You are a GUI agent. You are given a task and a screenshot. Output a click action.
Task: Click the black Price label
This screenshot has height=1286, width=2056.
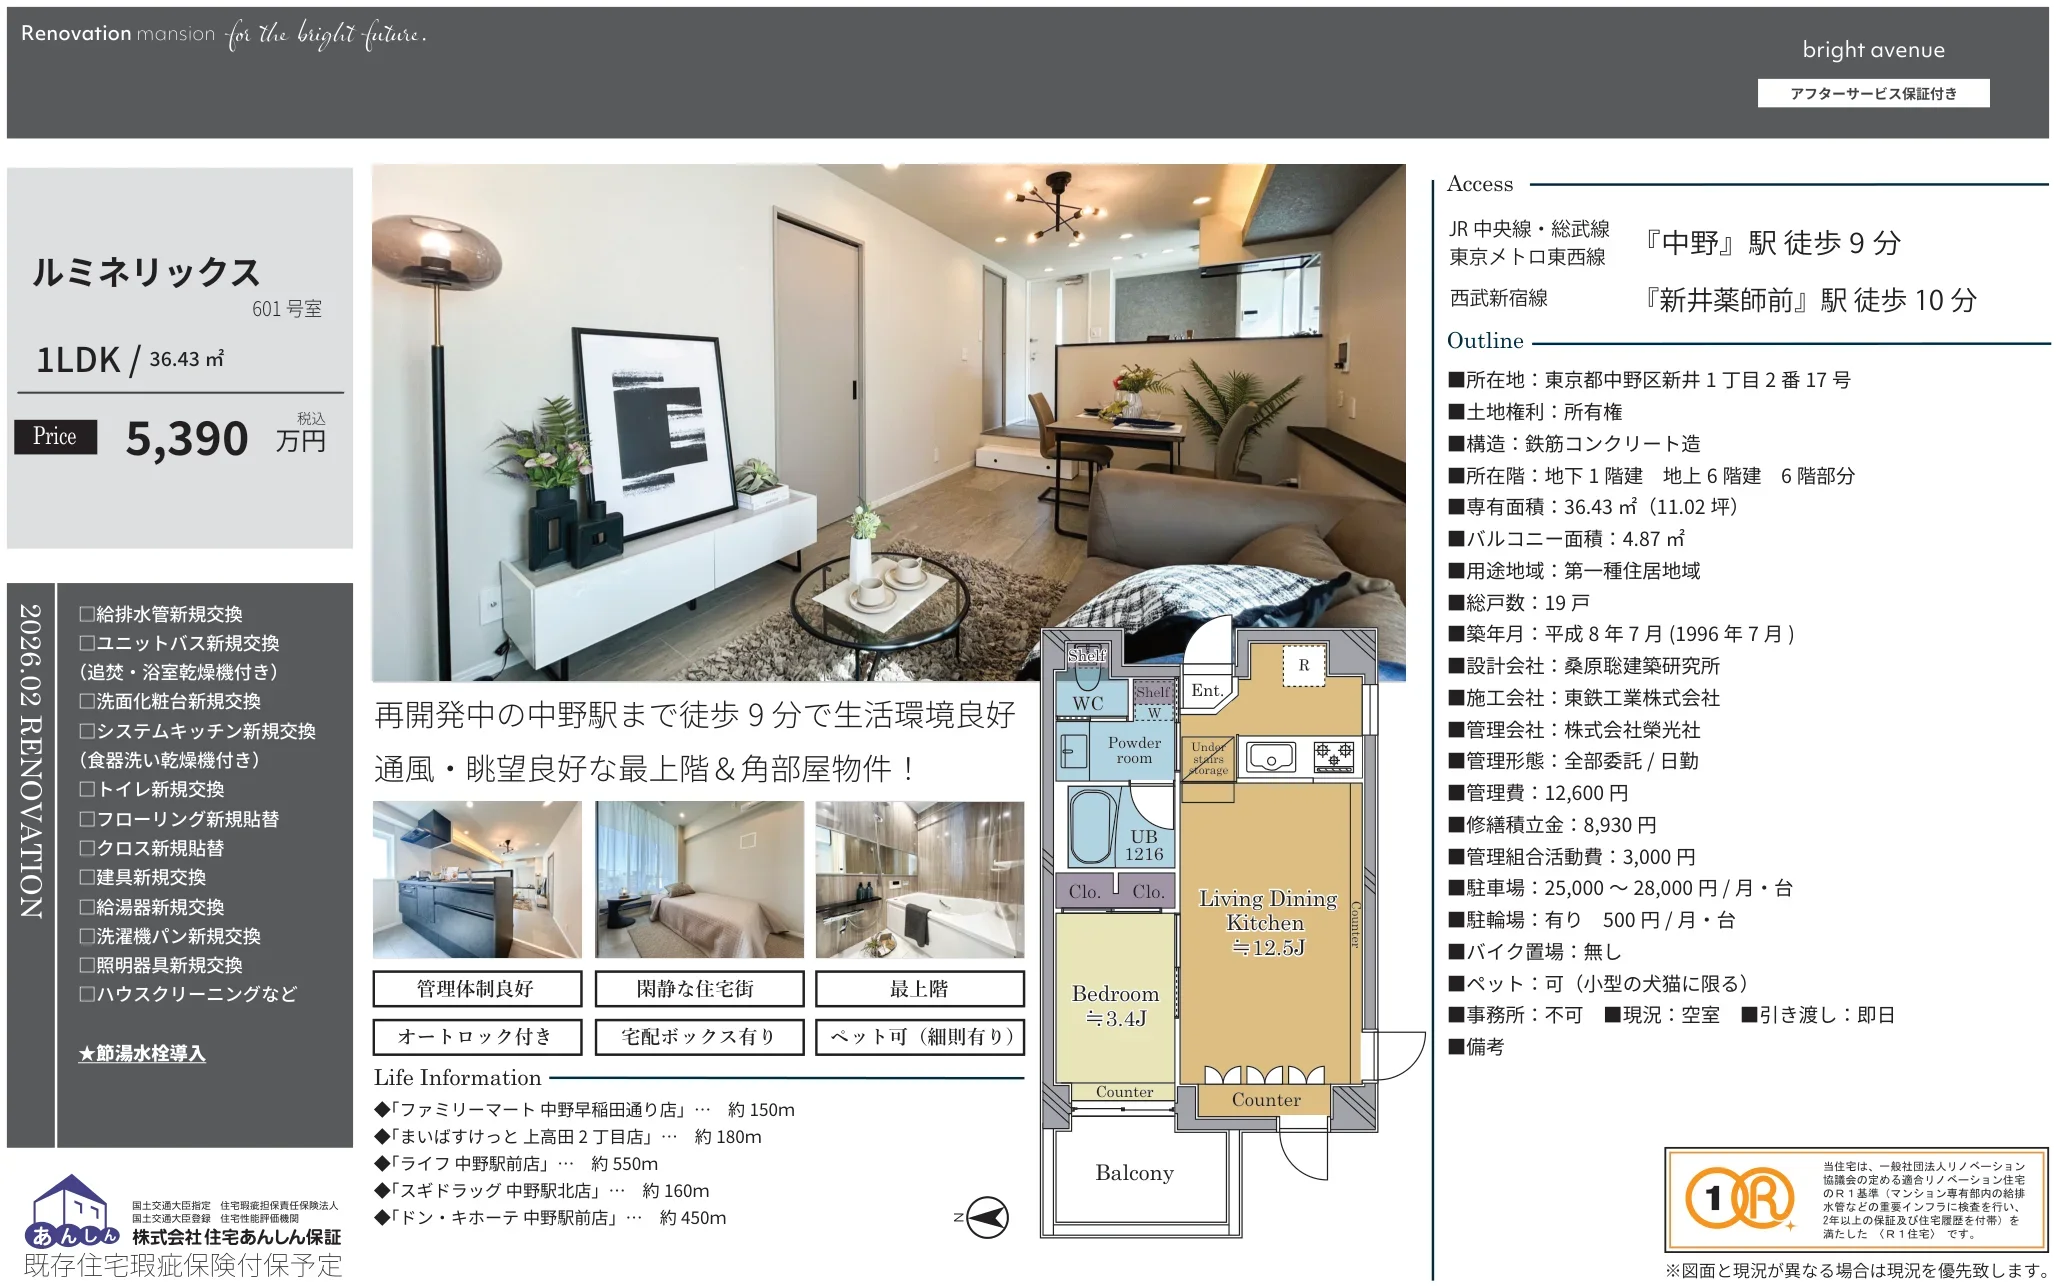(55, 436)
